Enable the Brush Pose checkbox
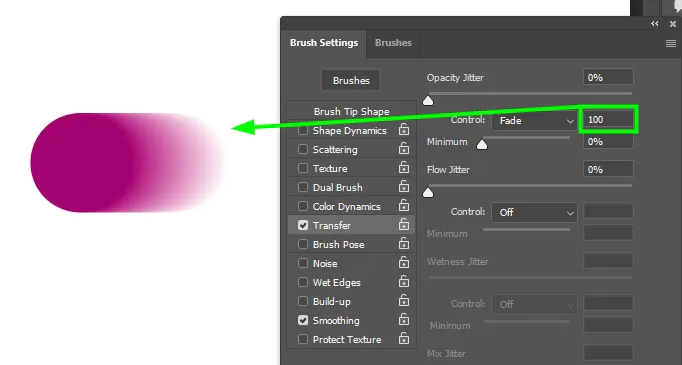 point(303,244)
